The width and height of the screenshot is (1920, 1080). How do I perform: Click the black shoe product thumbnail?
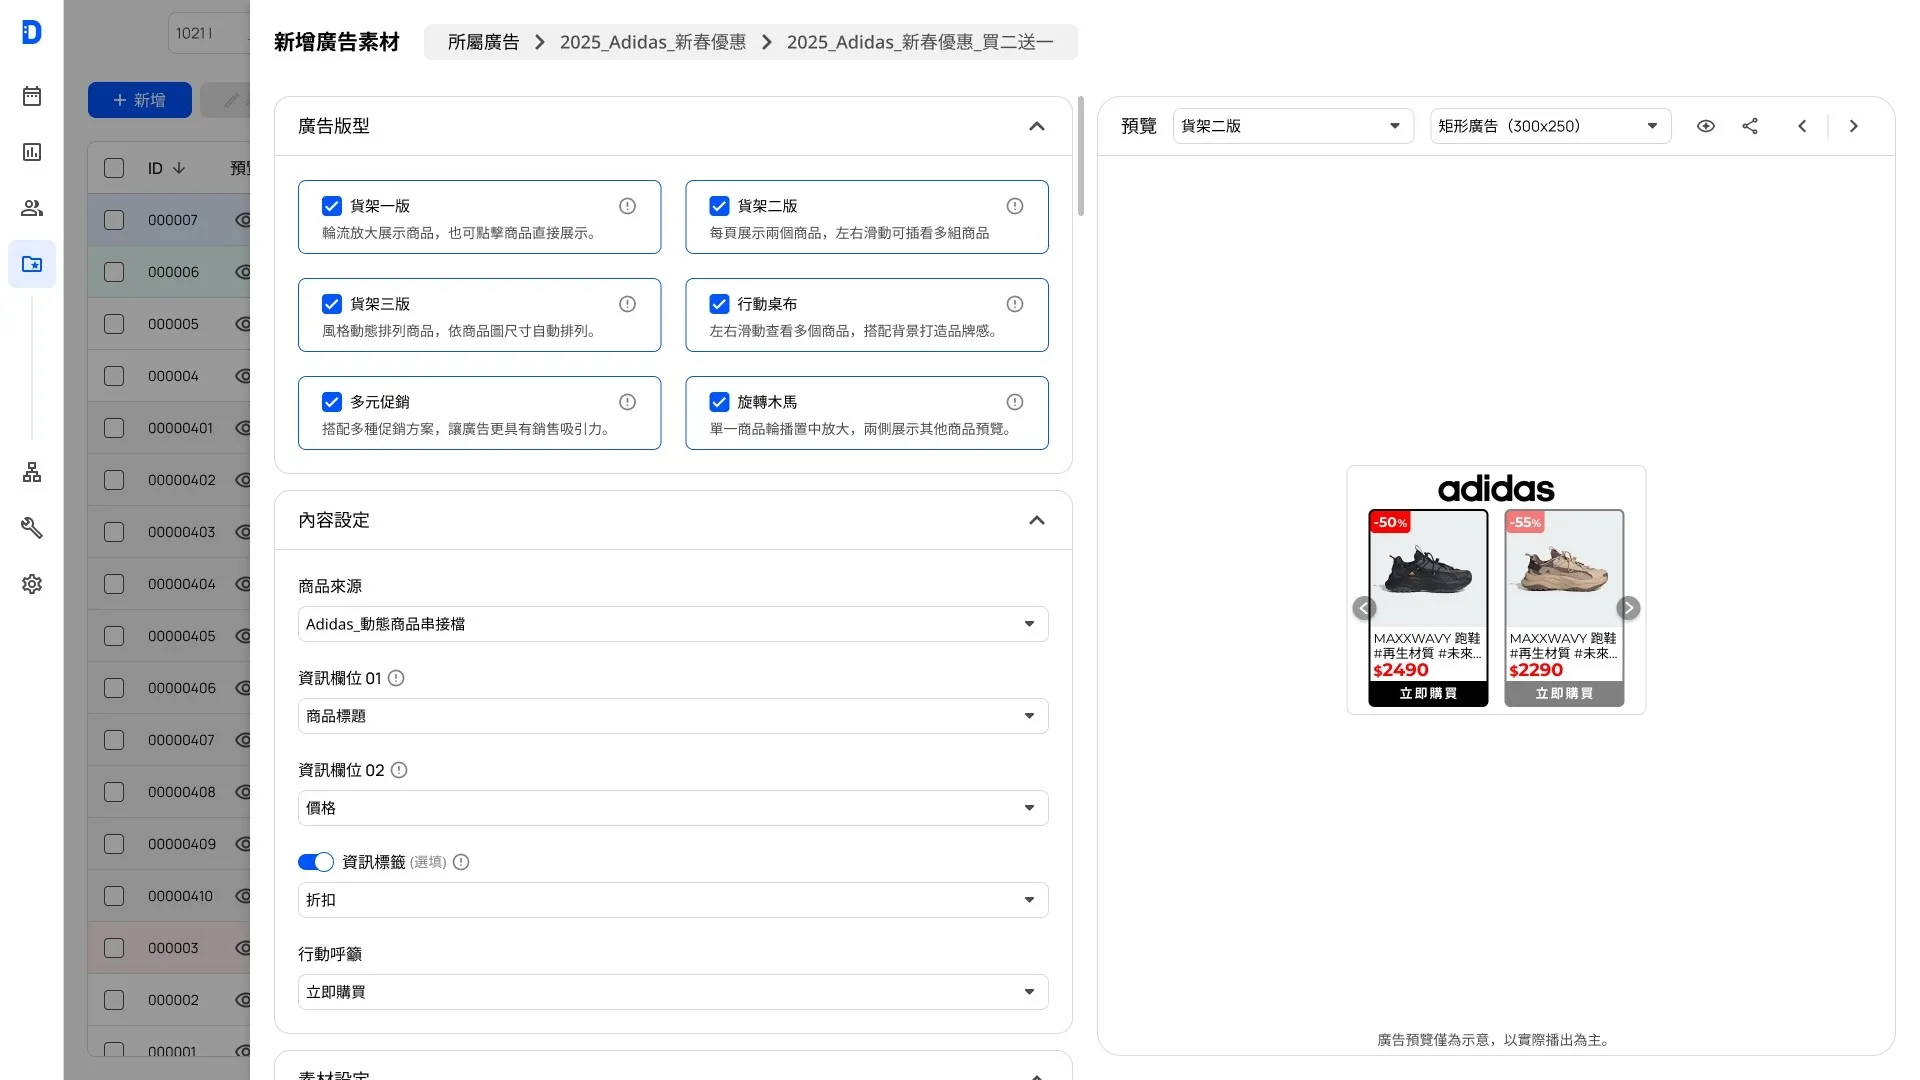pos(1428,568)
